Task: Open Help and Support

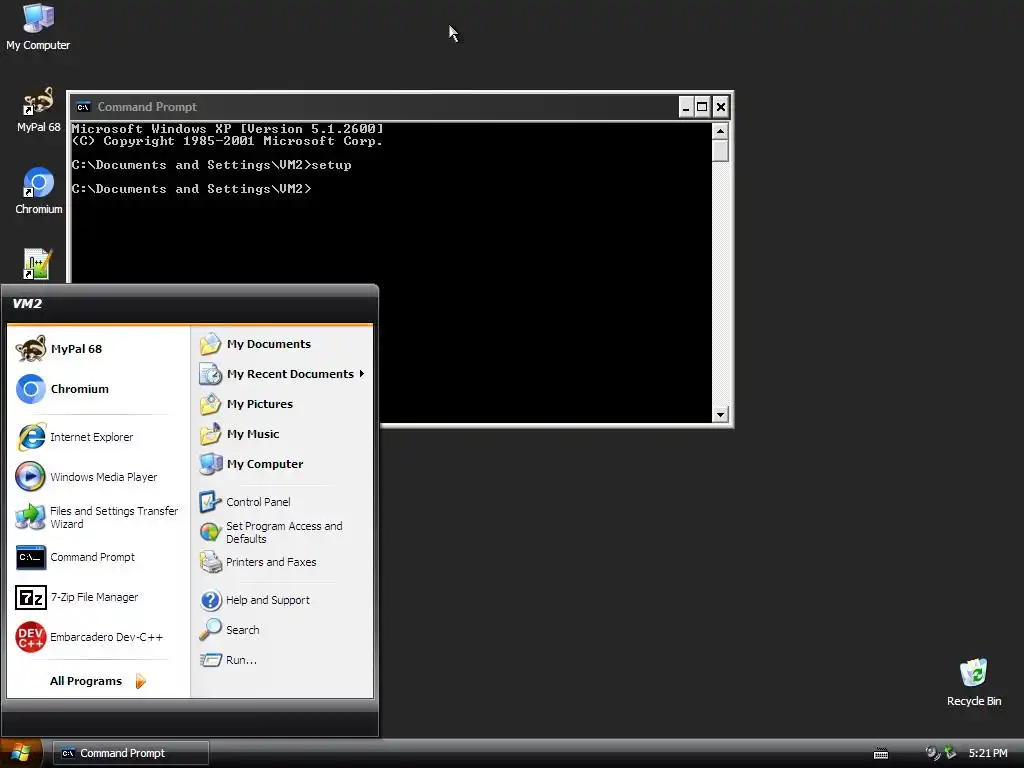Action: pos(282,600)
